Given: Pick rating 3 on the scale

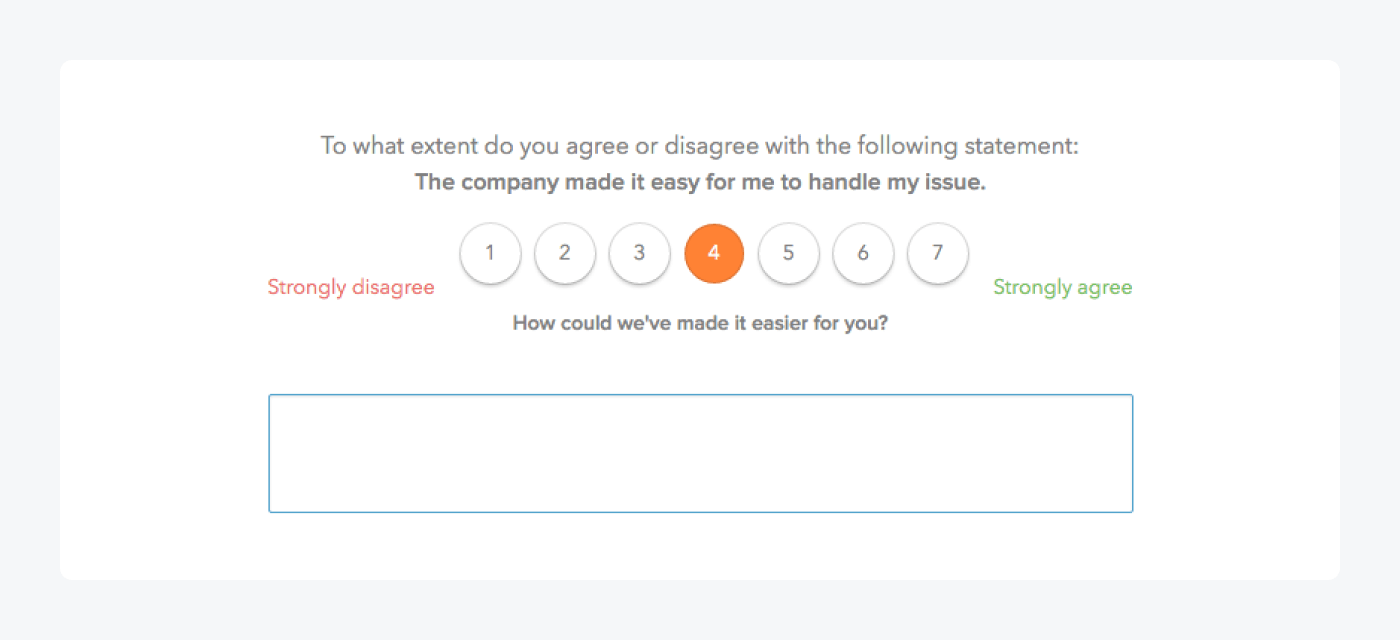Looking at the screenshot, I should (x=639, y=253).
